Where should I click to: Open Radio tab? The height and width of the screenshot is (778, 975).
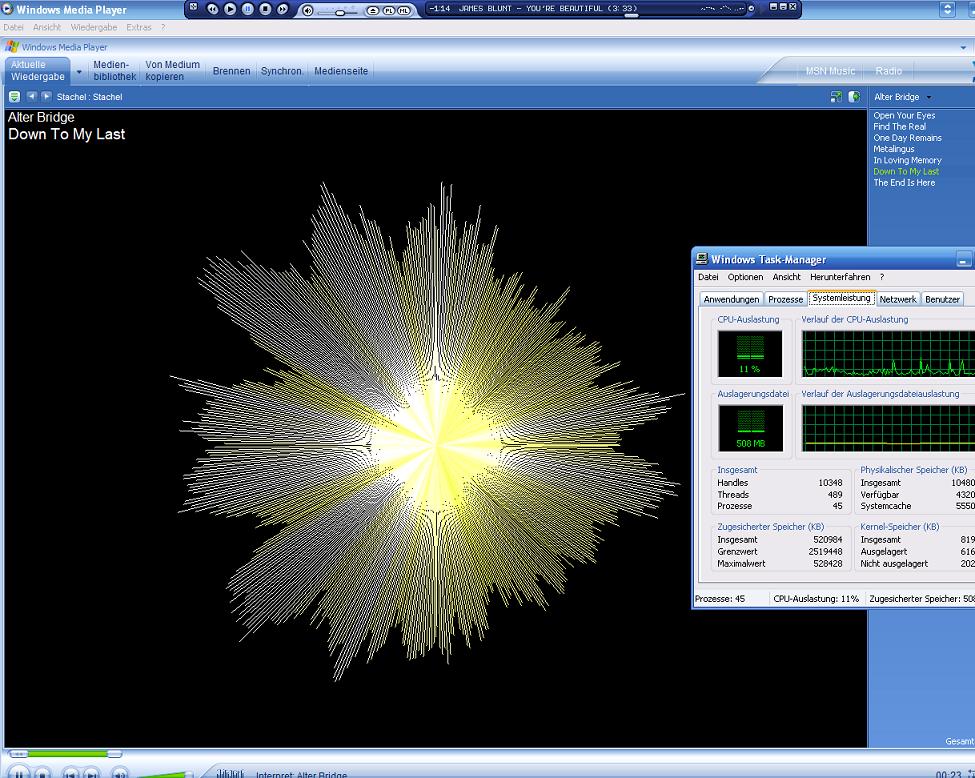[889, 71]
